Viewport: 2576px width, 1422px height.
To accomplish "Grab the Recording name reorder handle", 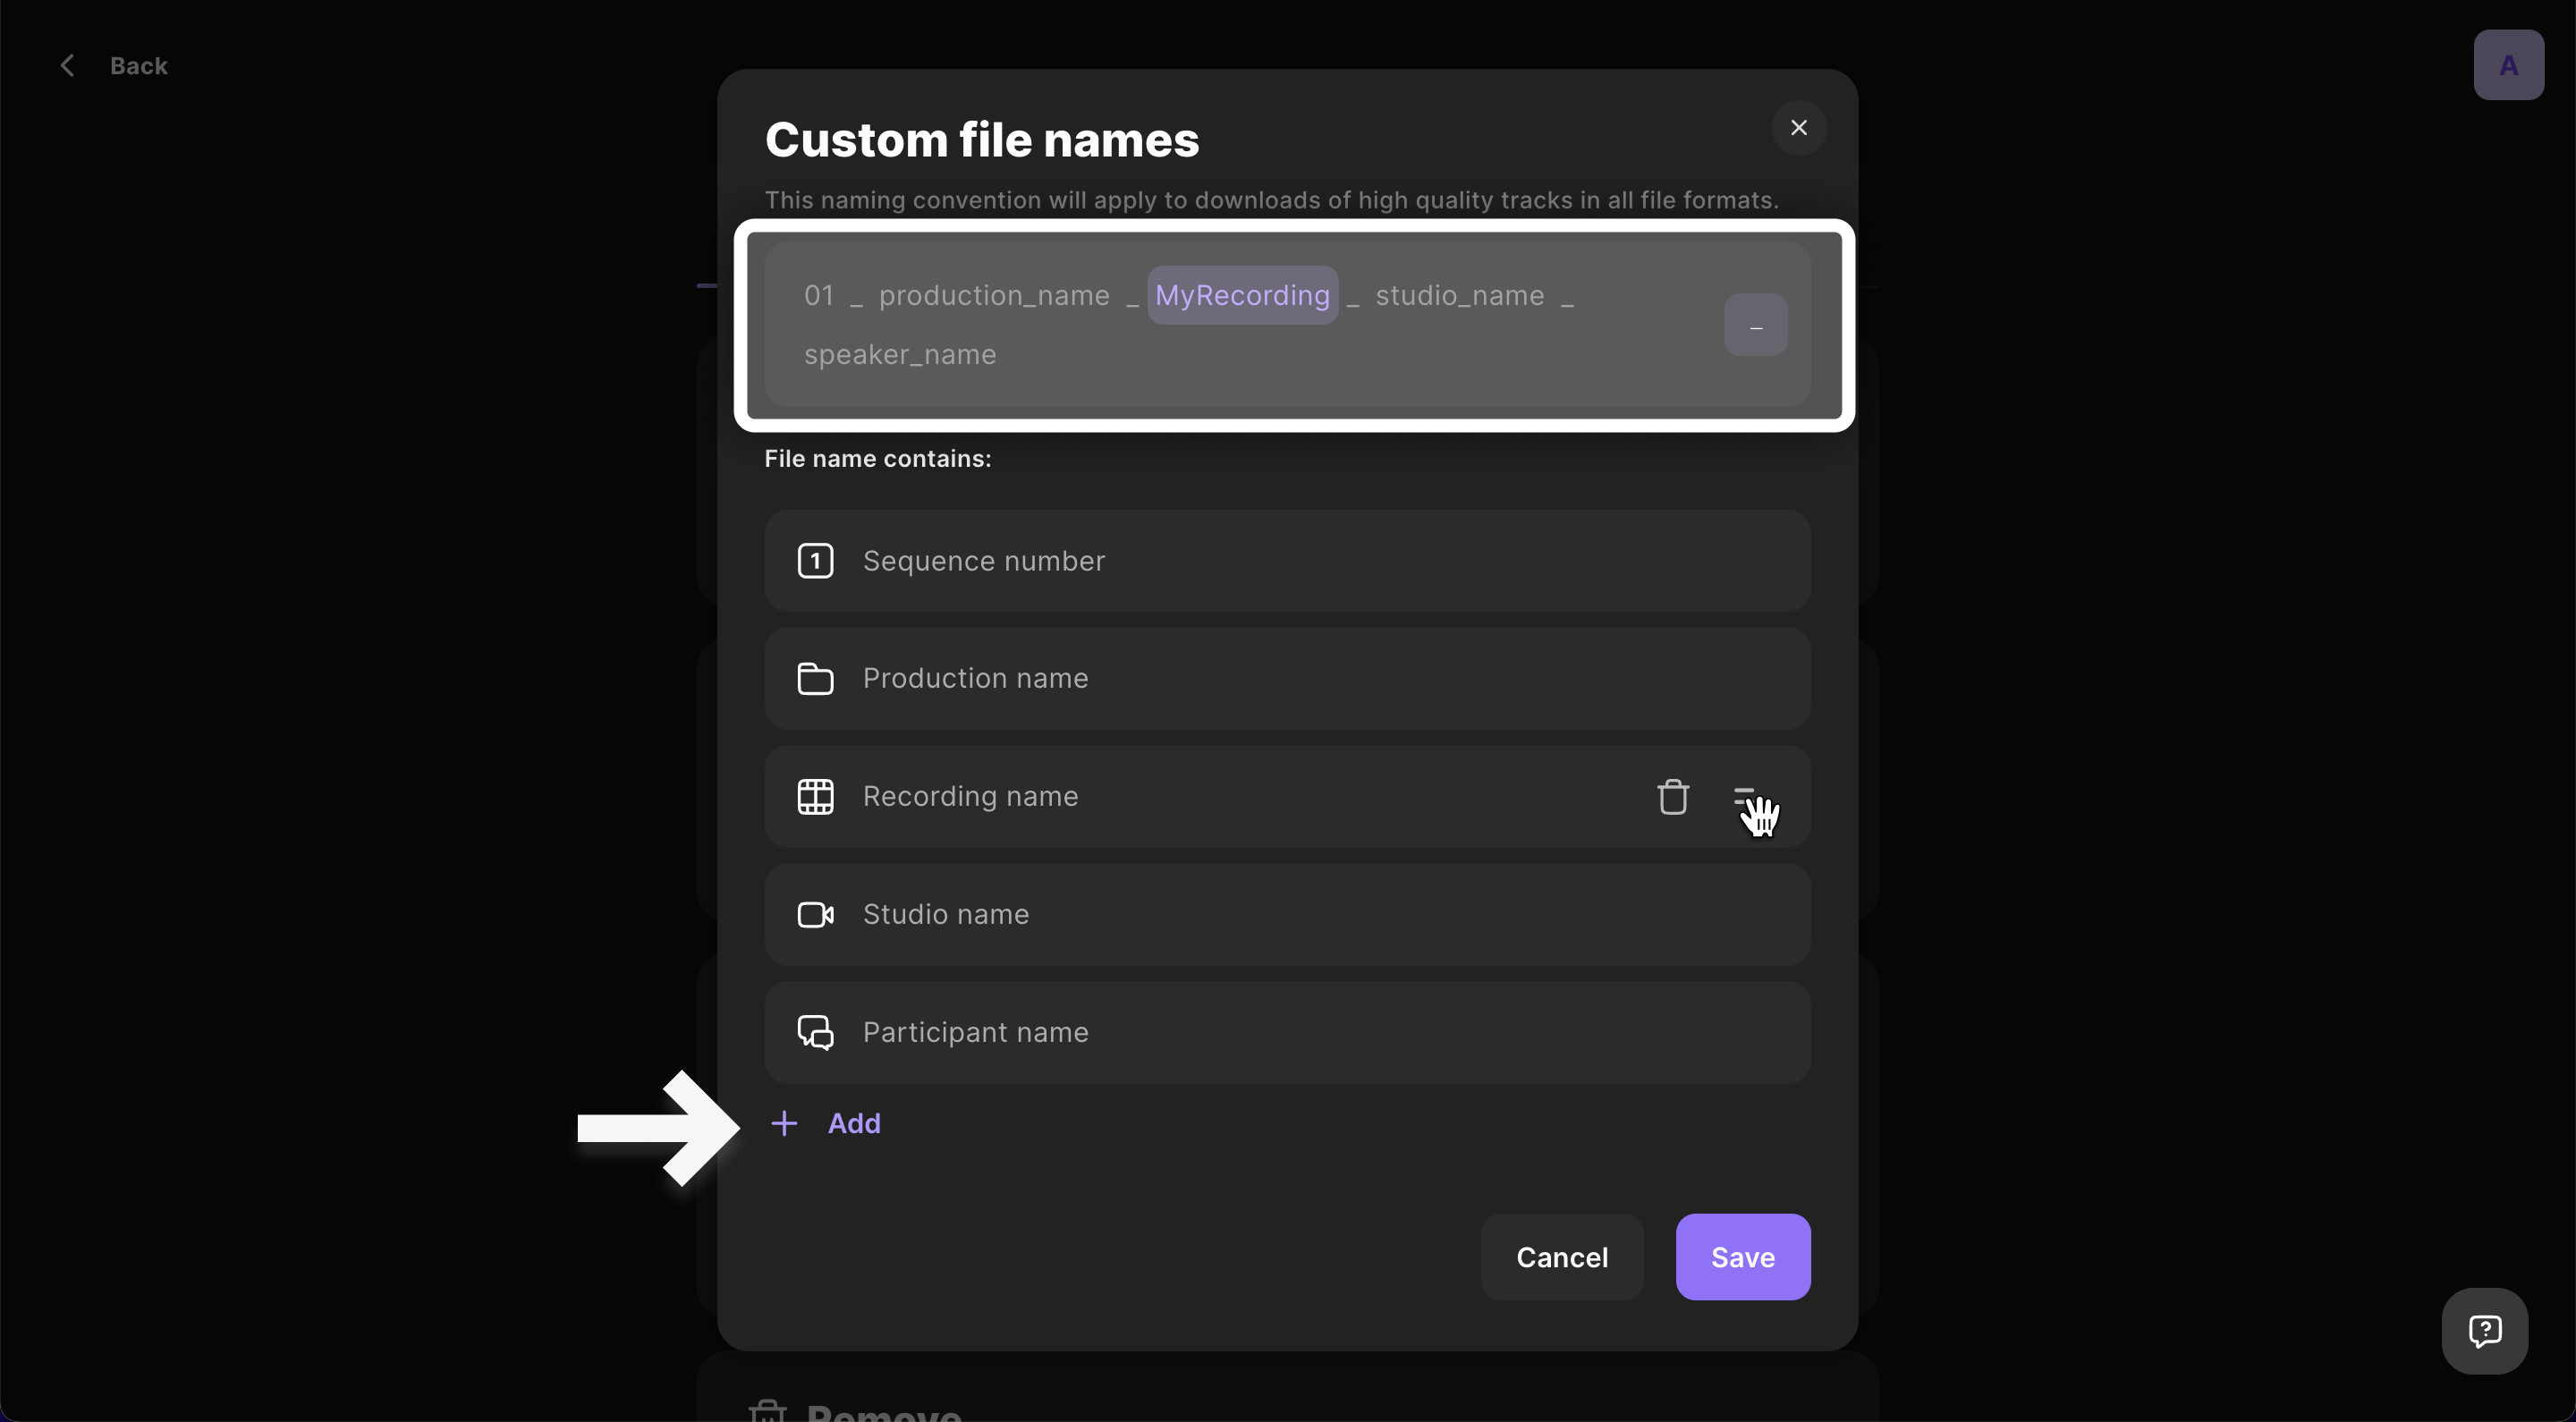I will point(1744,797).
